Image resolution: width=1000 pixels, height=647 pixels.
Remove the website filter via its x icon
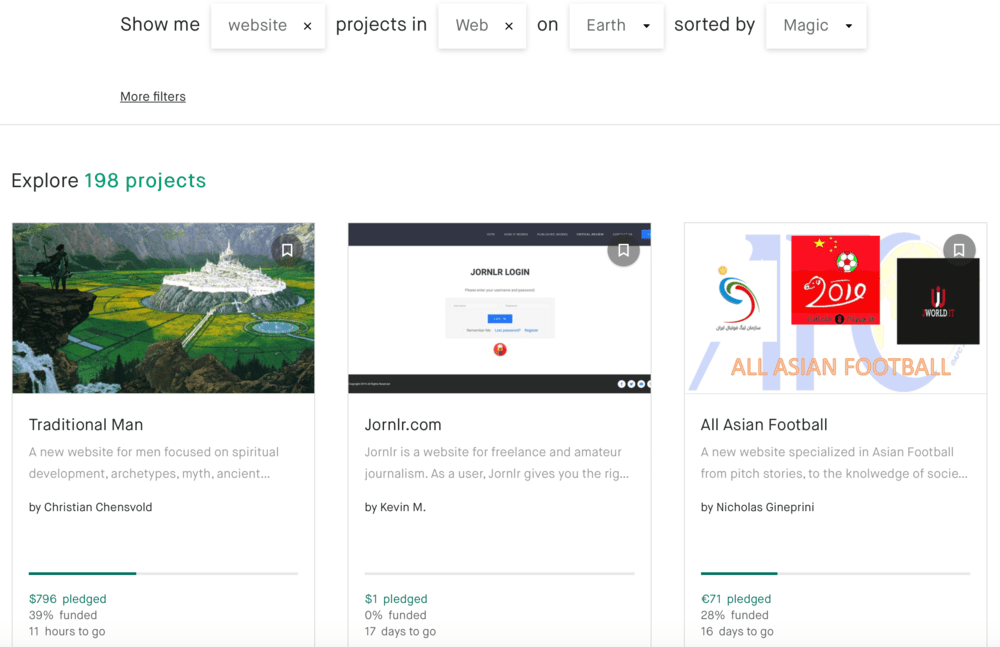coord(306,25)
